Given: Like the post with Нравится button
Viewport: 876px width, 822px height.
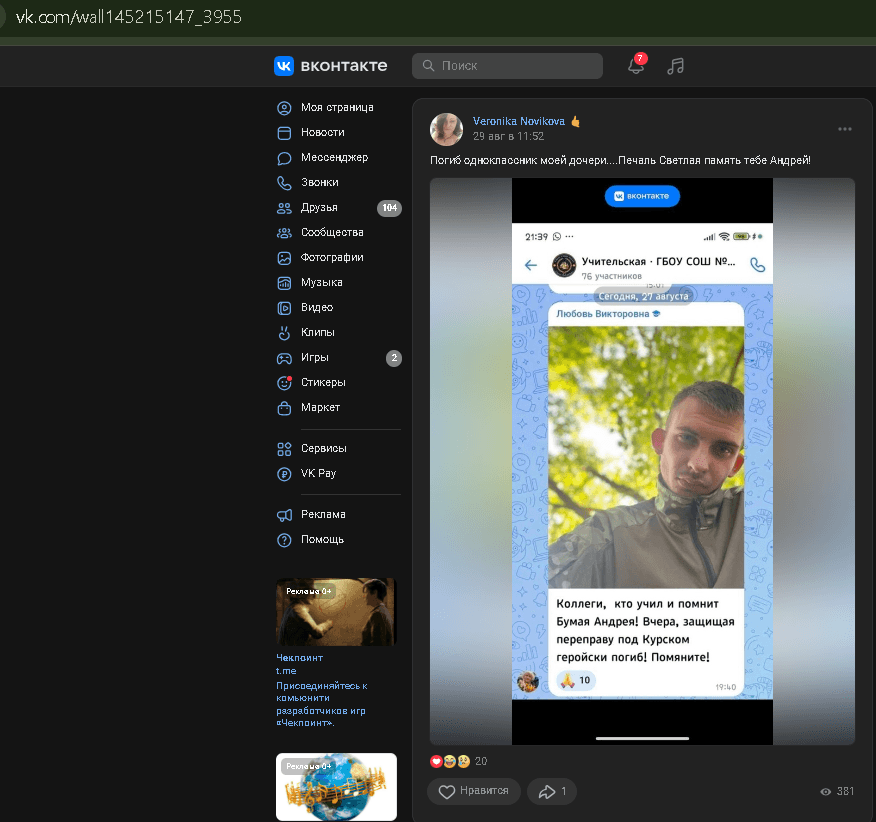Looking at the screenshot, I should click(x=474, y=791).
